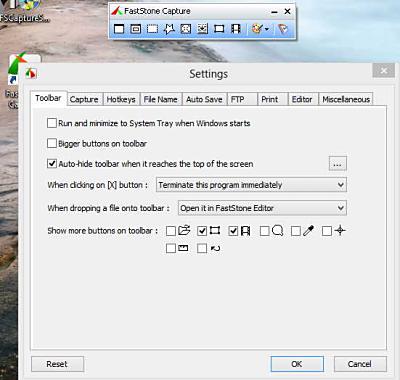Image resolution: width=400 pixels, height=380 pixels.
Task: Close the Settings dialog with X
Action: pyautogui.click(x=384, y=71)
